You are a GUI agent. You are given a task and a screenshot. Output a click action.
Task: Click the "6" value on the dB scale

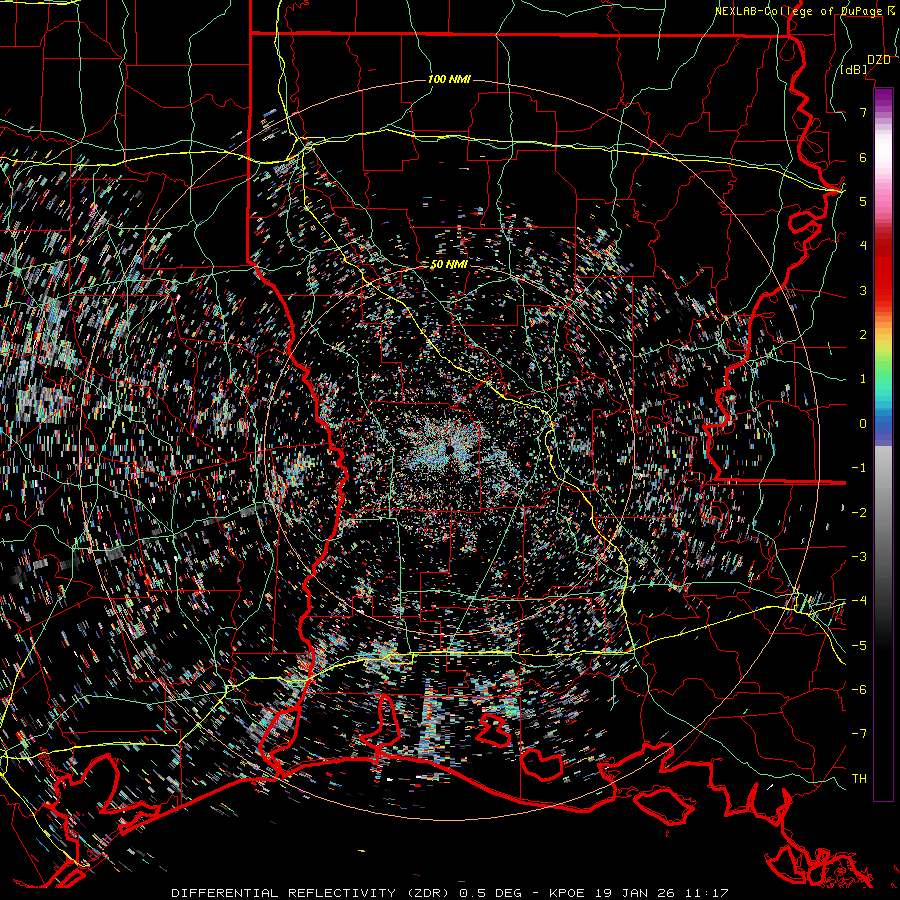863,157
